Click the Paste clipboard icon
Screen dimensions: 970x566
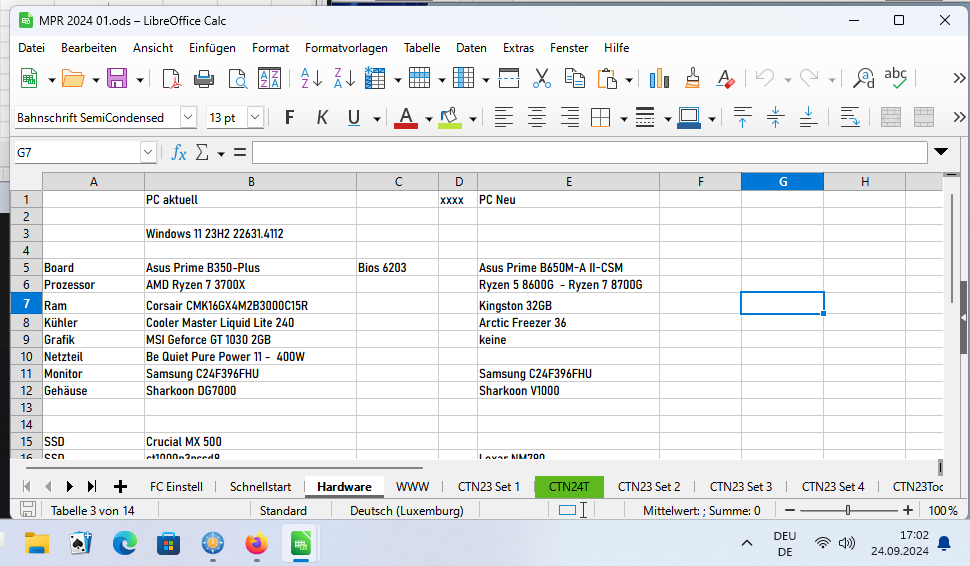point(607,79)
